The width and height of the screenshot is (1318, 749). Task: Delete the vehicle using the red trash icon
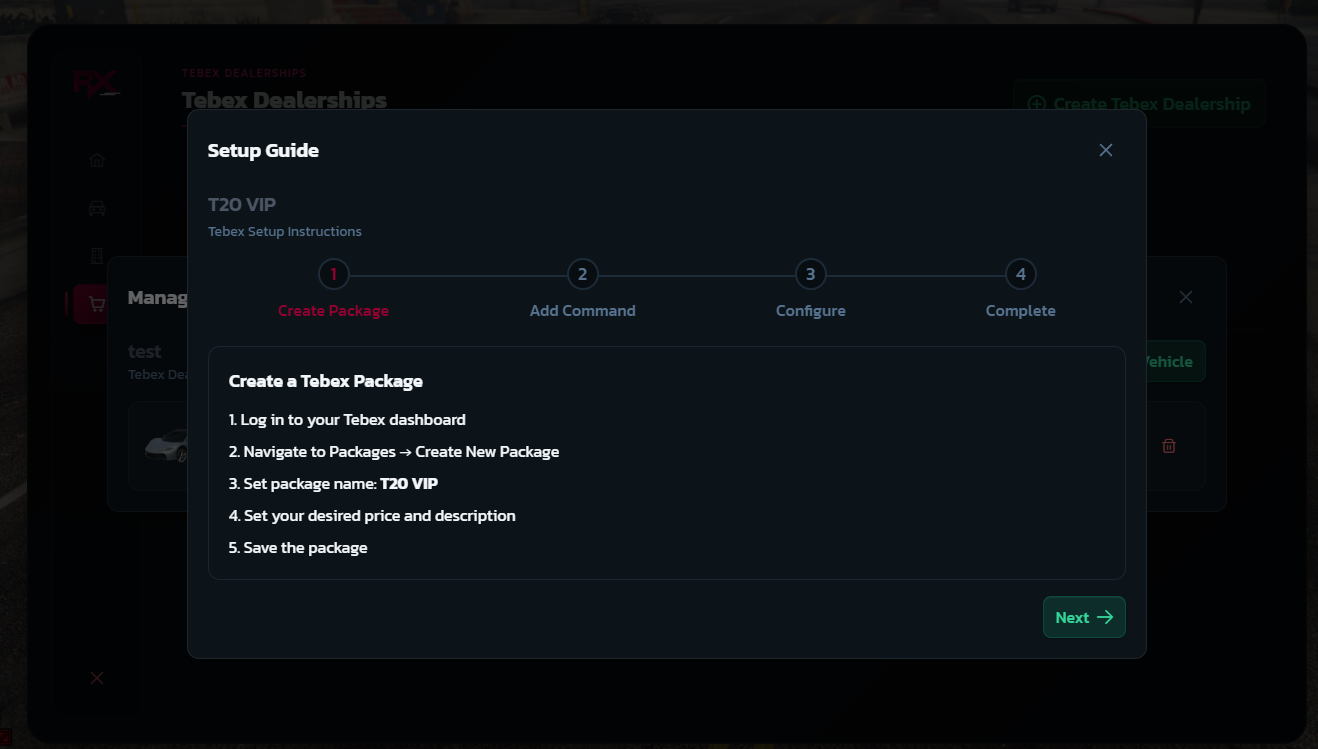pos(1168,446)
